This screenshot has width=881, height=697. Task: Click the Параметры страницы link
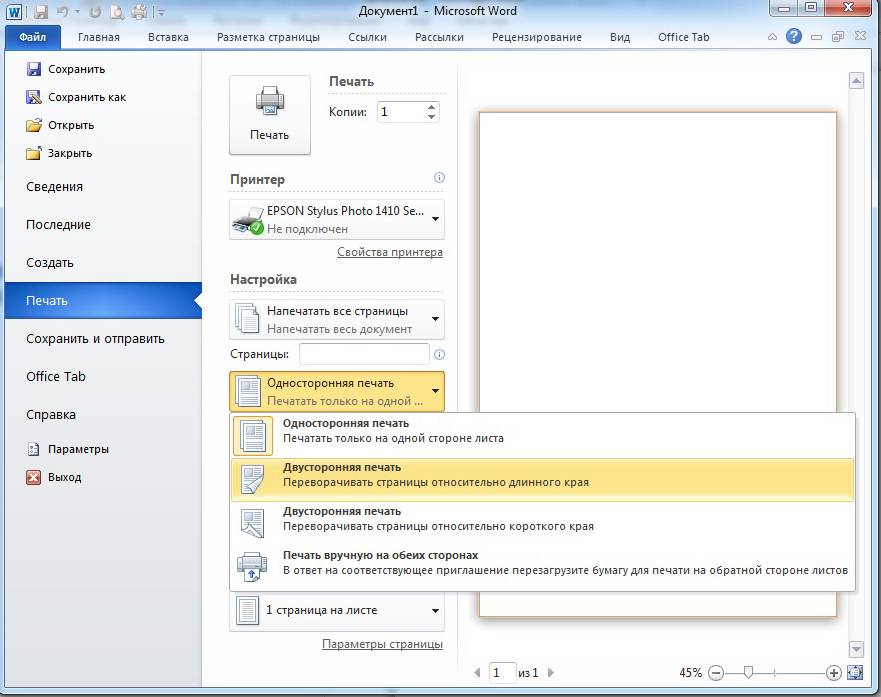click(382, 644)
